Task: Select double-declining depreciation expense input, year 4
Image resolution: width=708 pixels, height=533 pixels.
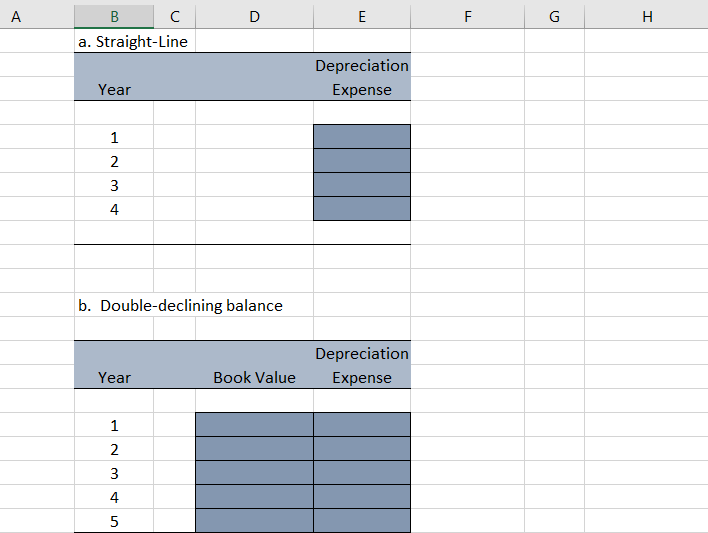Action: tap(362, 496)
